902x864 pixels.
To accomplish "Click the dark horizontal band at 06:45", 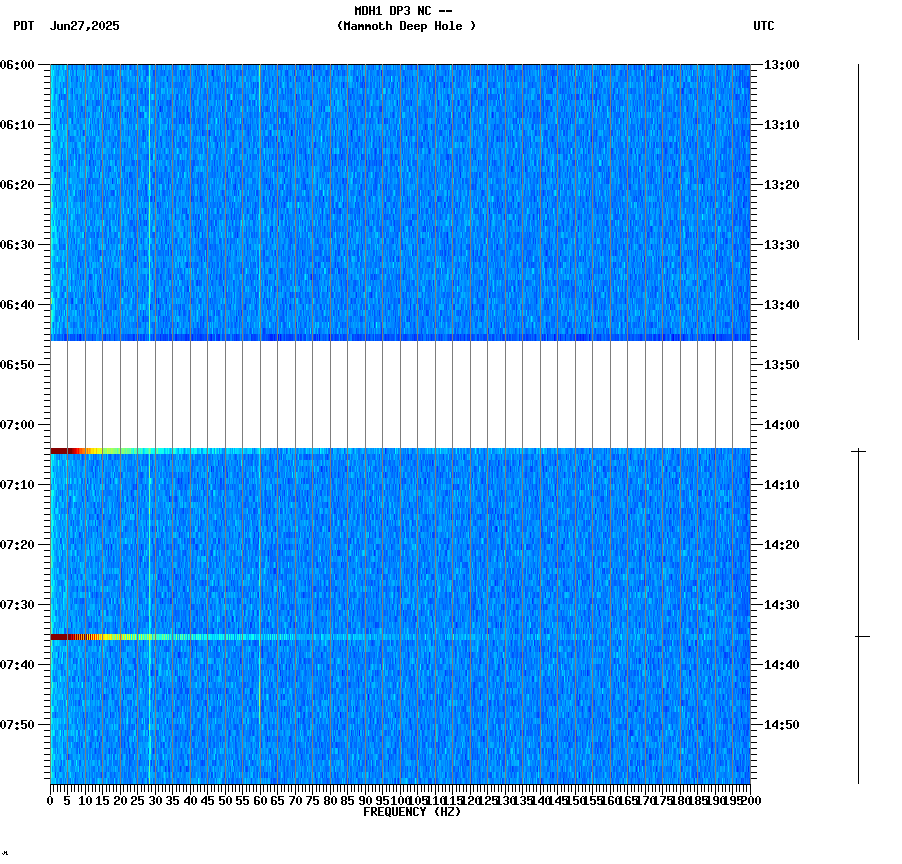I will (x=400, y=335).
